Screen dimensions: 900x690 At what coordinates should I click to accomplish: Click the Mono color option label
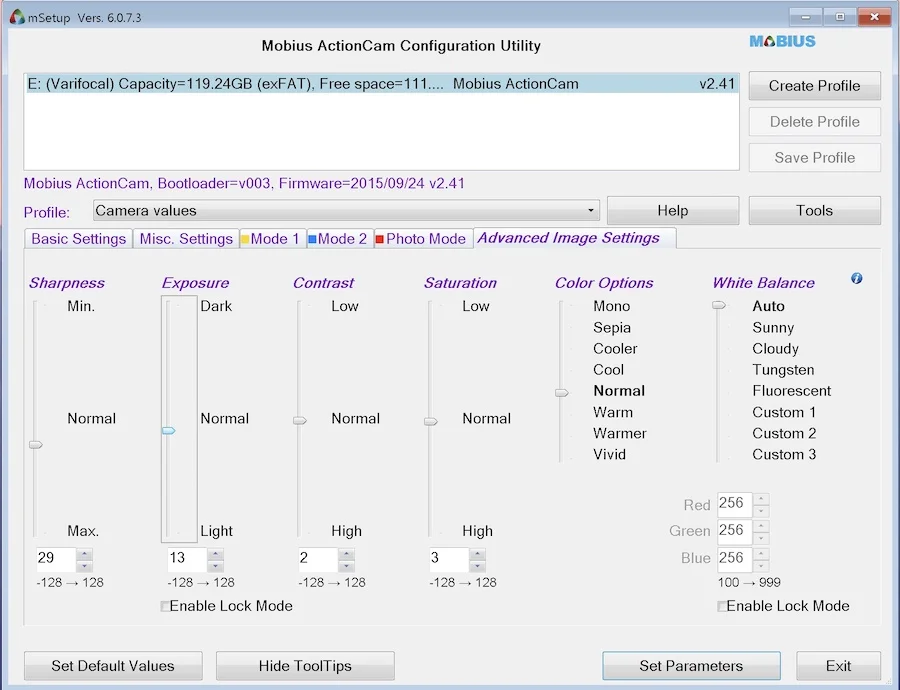pos(611,306)
